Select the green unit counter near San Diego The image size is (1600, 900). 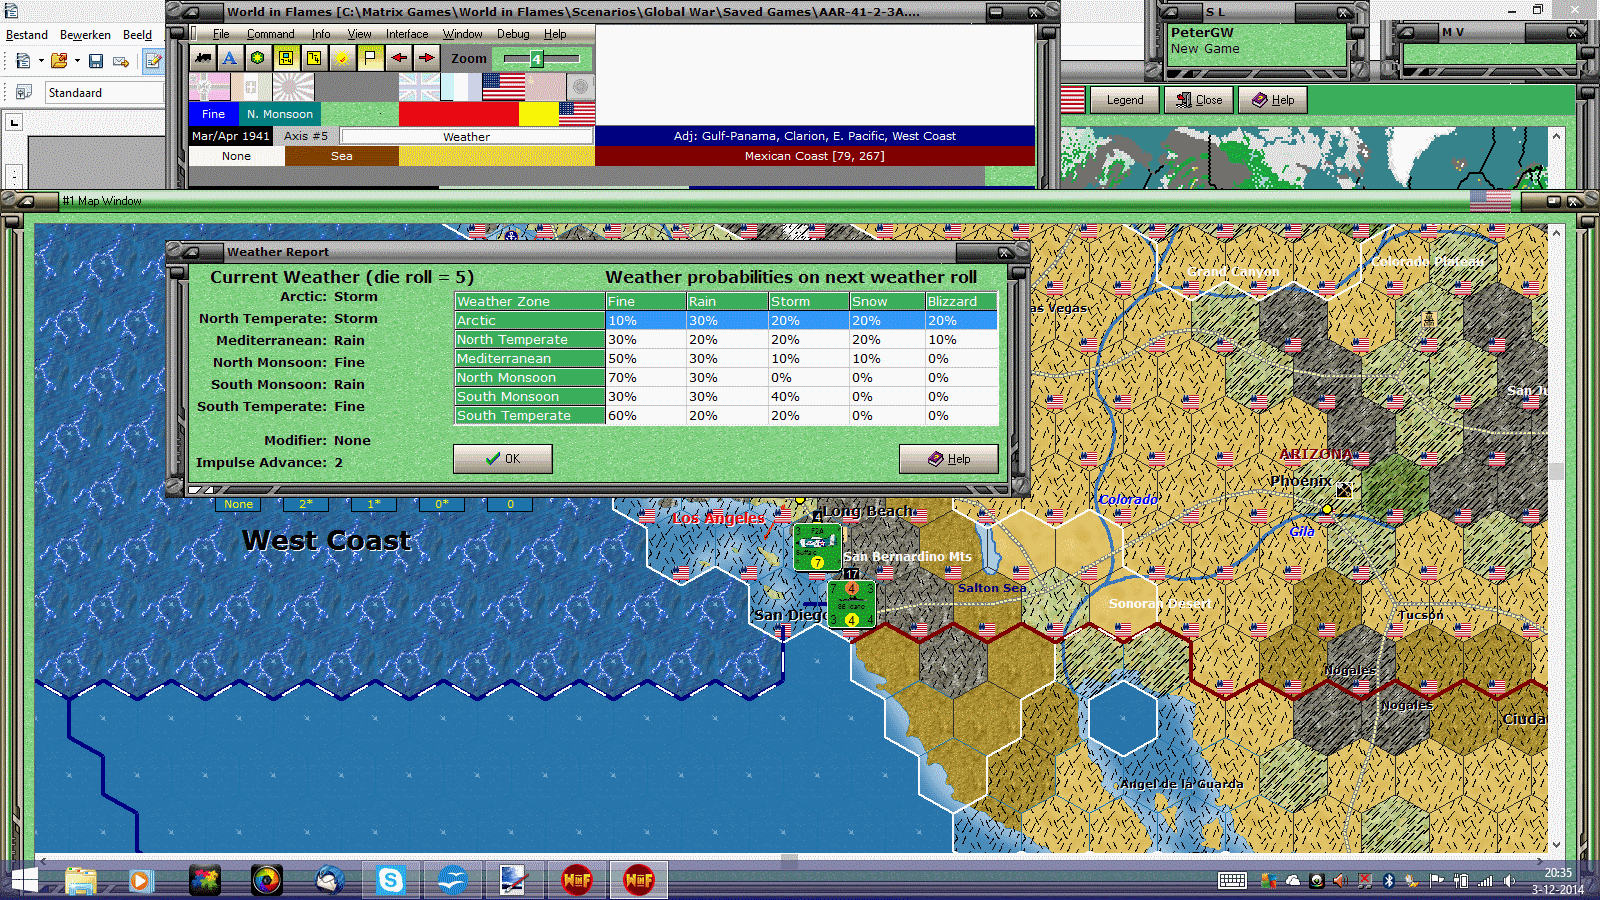tap(852, 604)
